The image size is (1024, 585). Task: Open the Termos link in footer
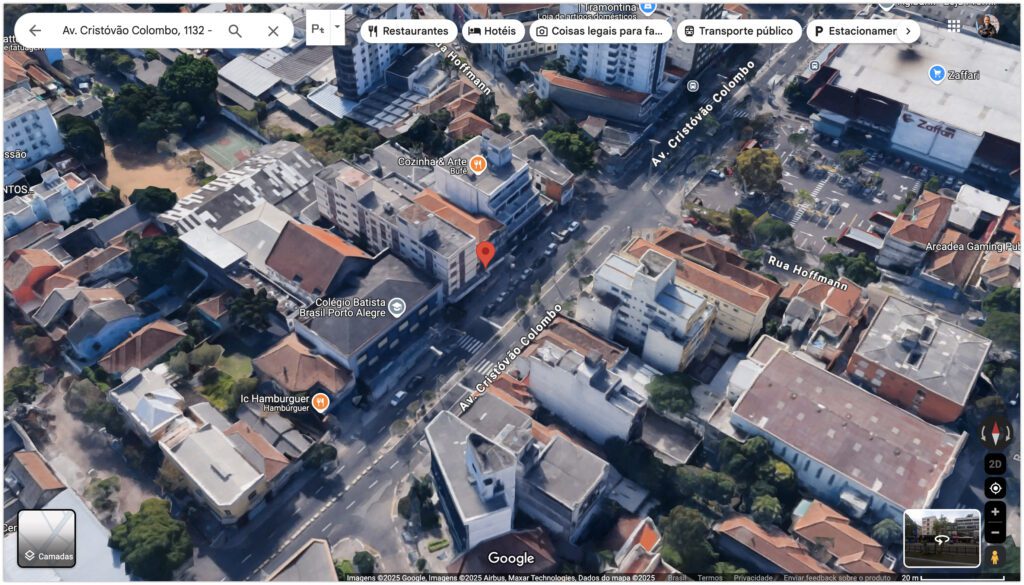pyautogui.click(x=710, y=578)
